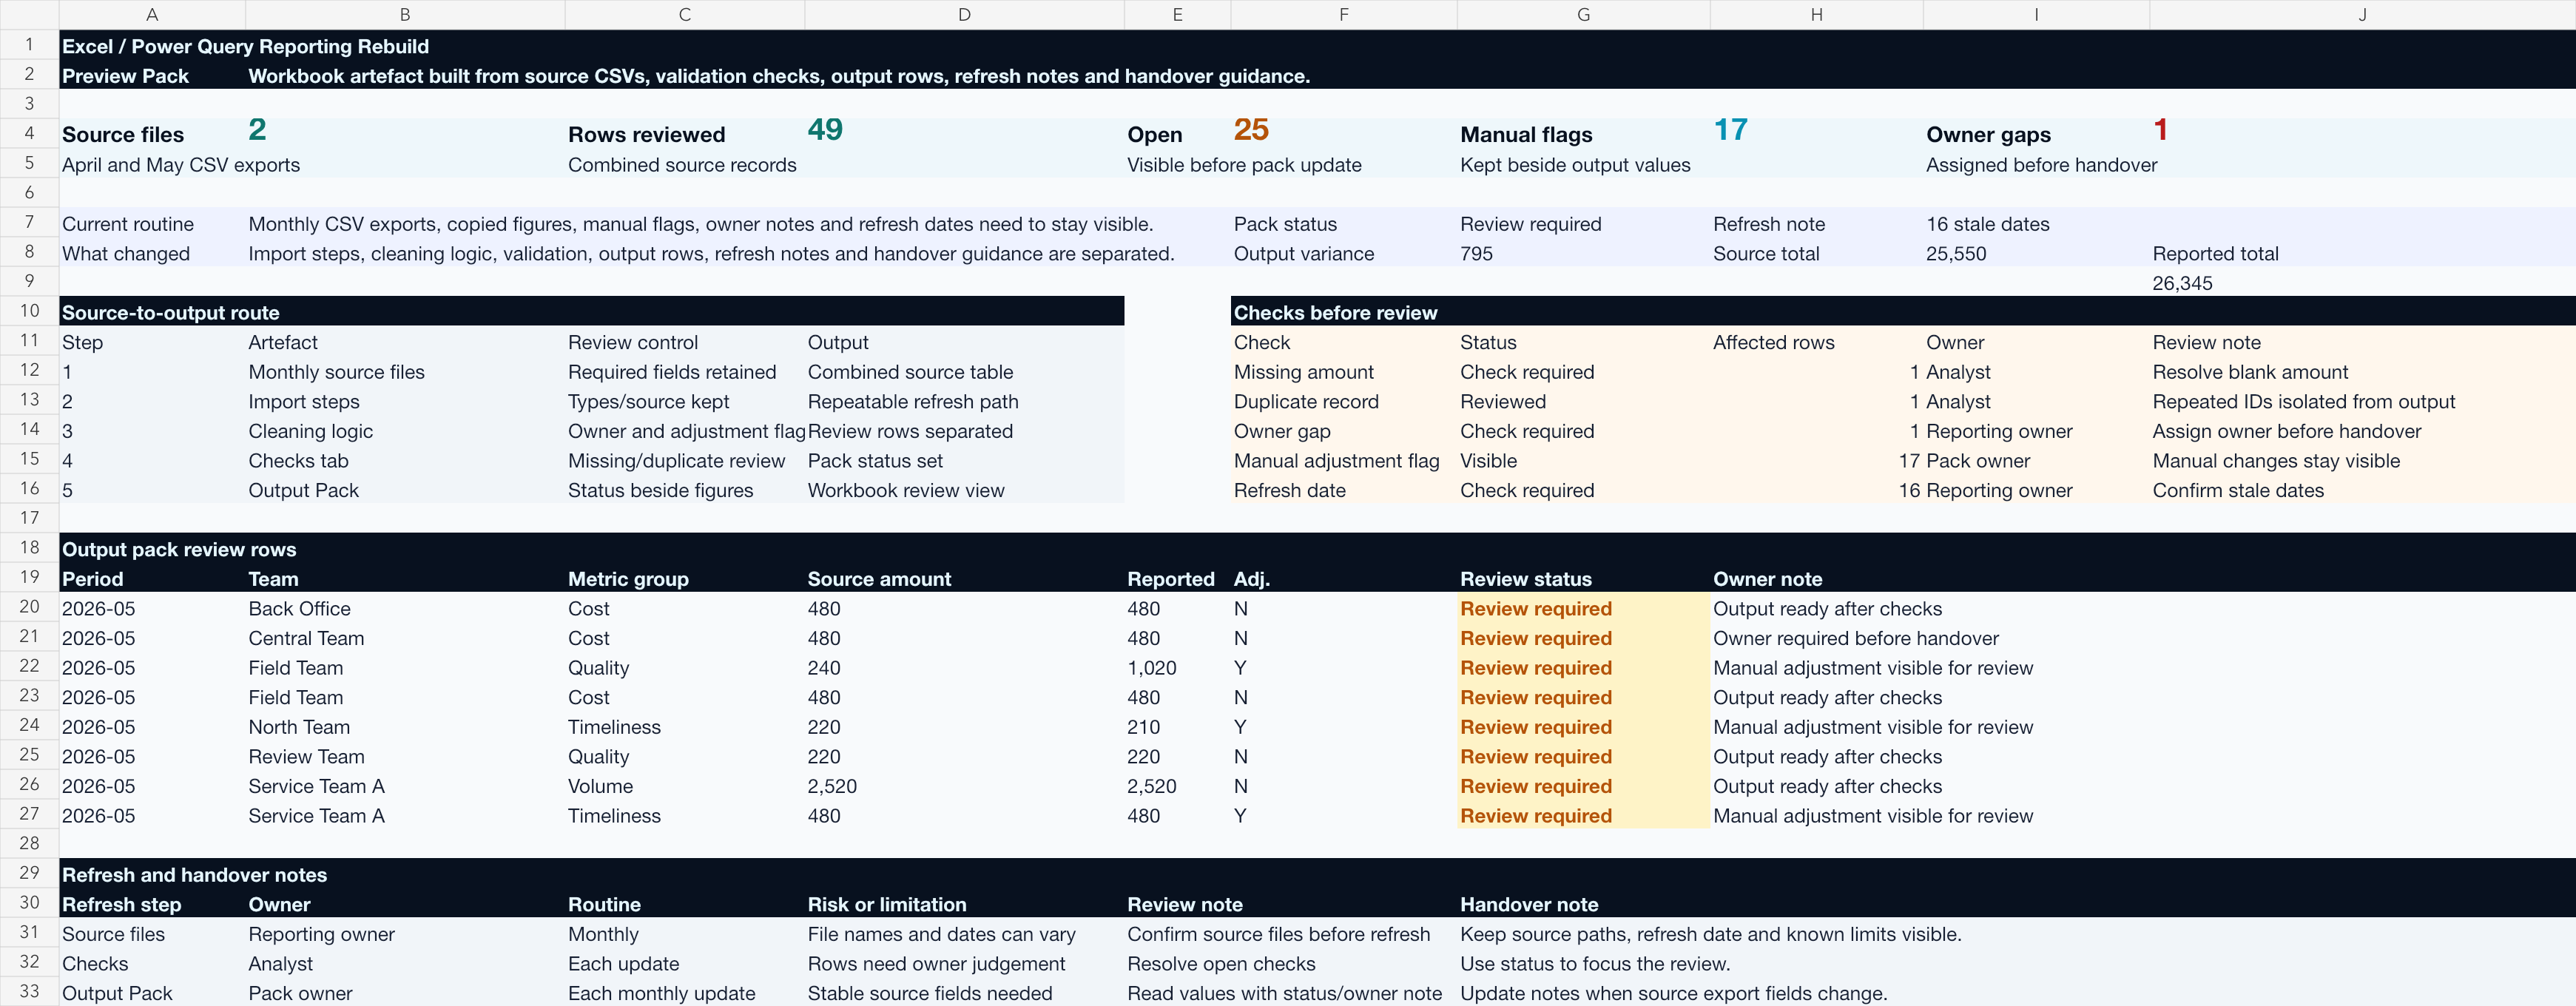Click 'Stable source fields needed' cell
The width and height of the screenshot is (2576, 1006).
tap(929, 993)
